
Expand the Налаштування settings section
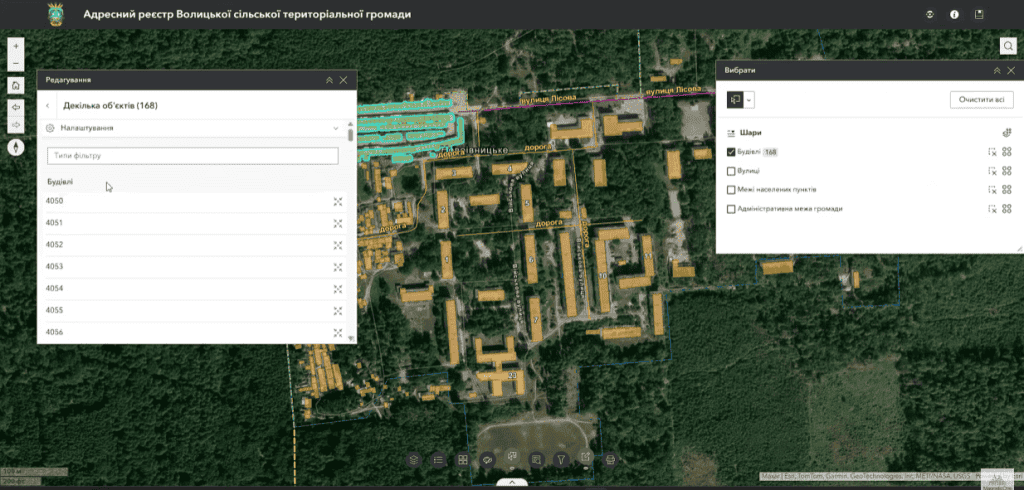(335, 128)
